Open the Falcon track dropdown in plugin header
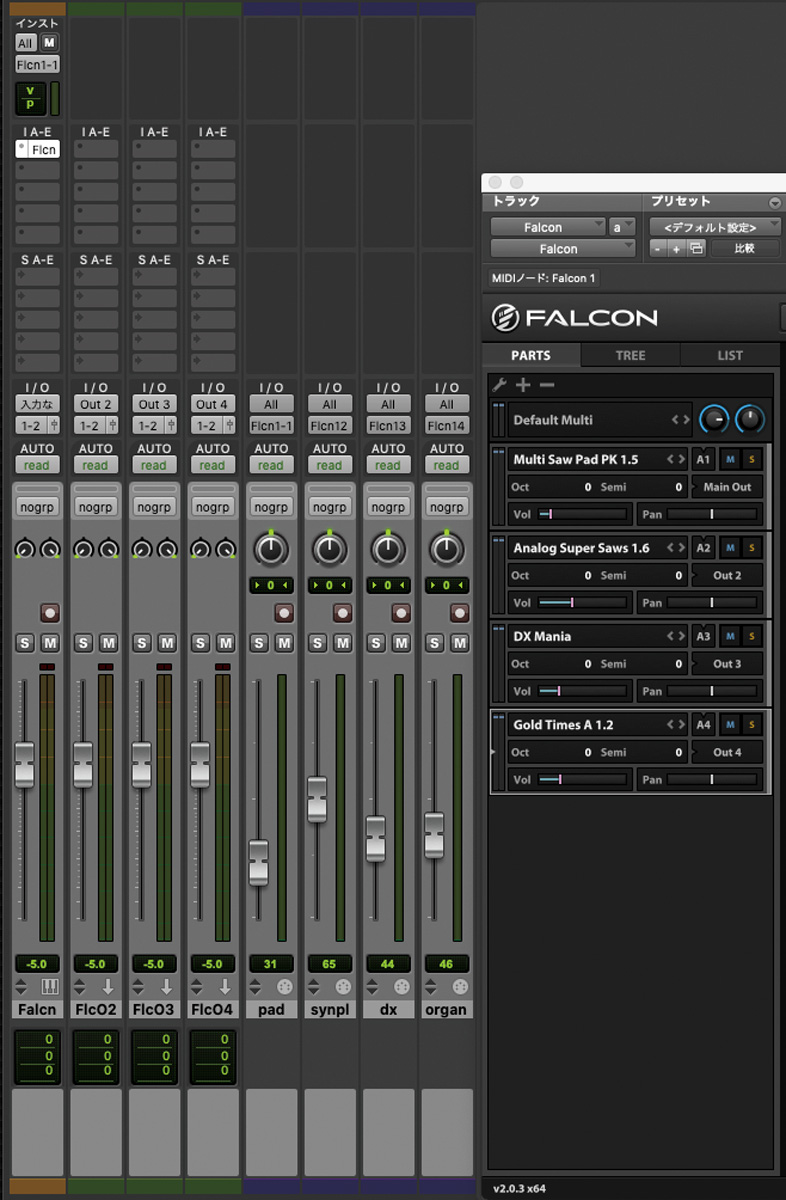This screenshot has width=786, height=1200. pyautogui.click(x=548, y=227)
